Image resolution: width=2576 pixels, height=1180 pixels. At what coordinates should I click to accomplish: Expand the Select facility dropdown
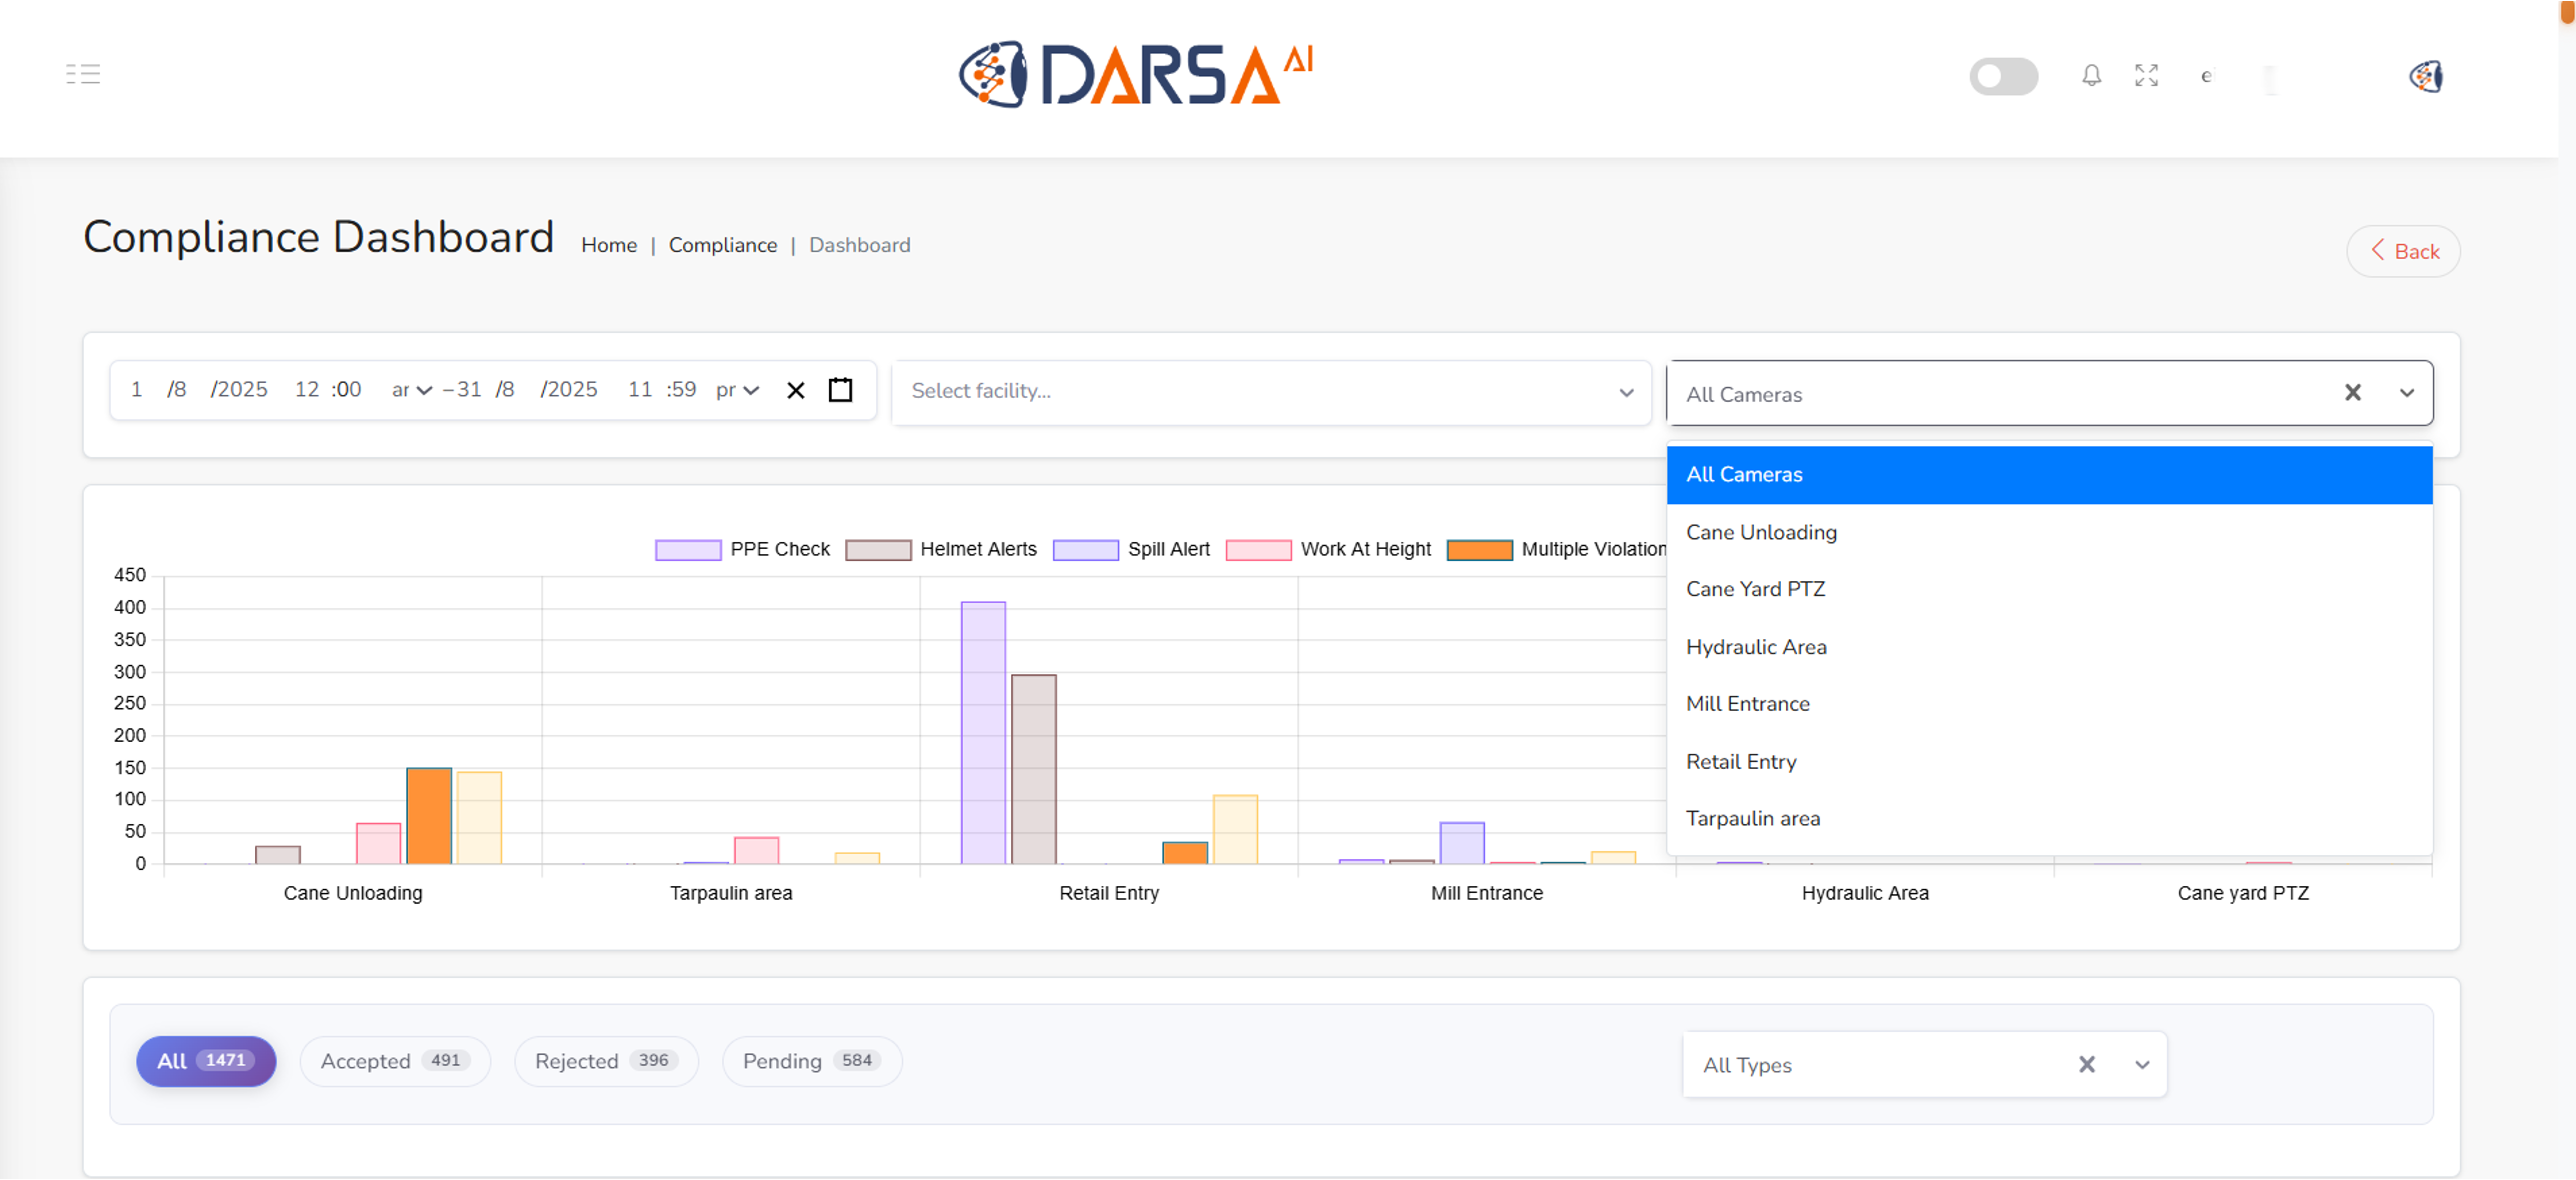point(1626,393)
